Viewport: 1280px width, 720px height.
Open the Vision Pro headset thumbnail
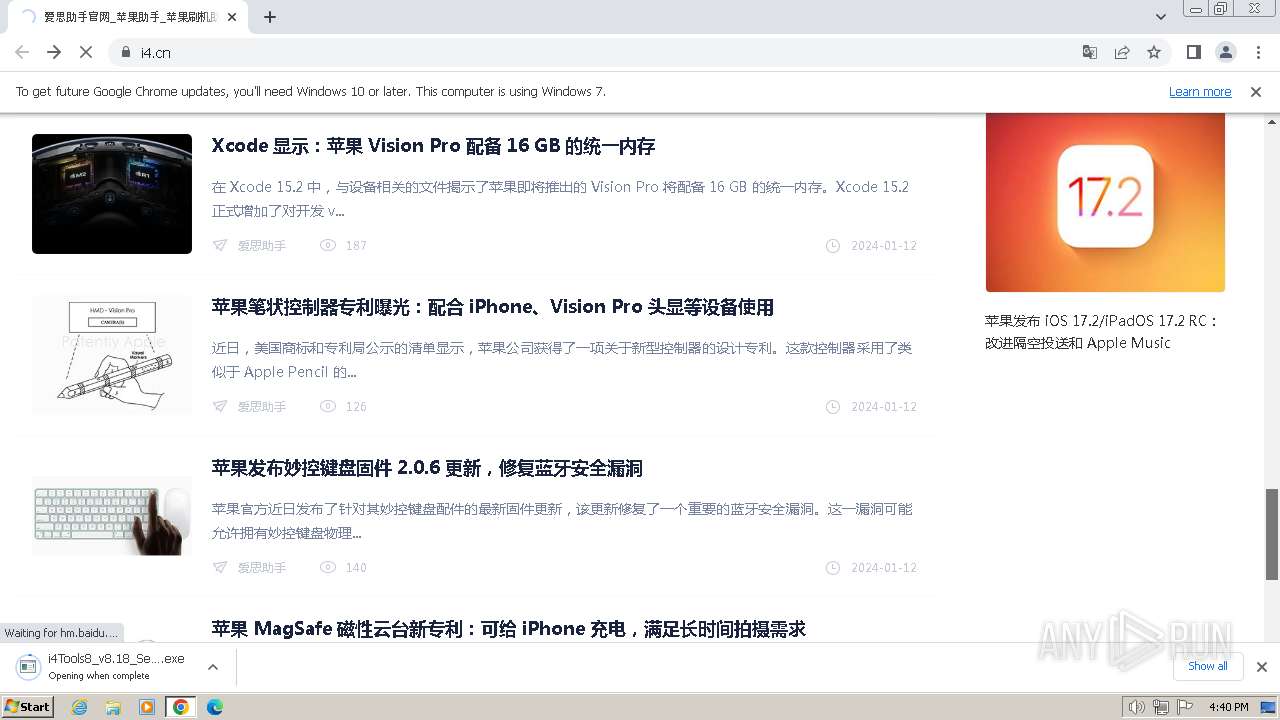click(112, 194)
